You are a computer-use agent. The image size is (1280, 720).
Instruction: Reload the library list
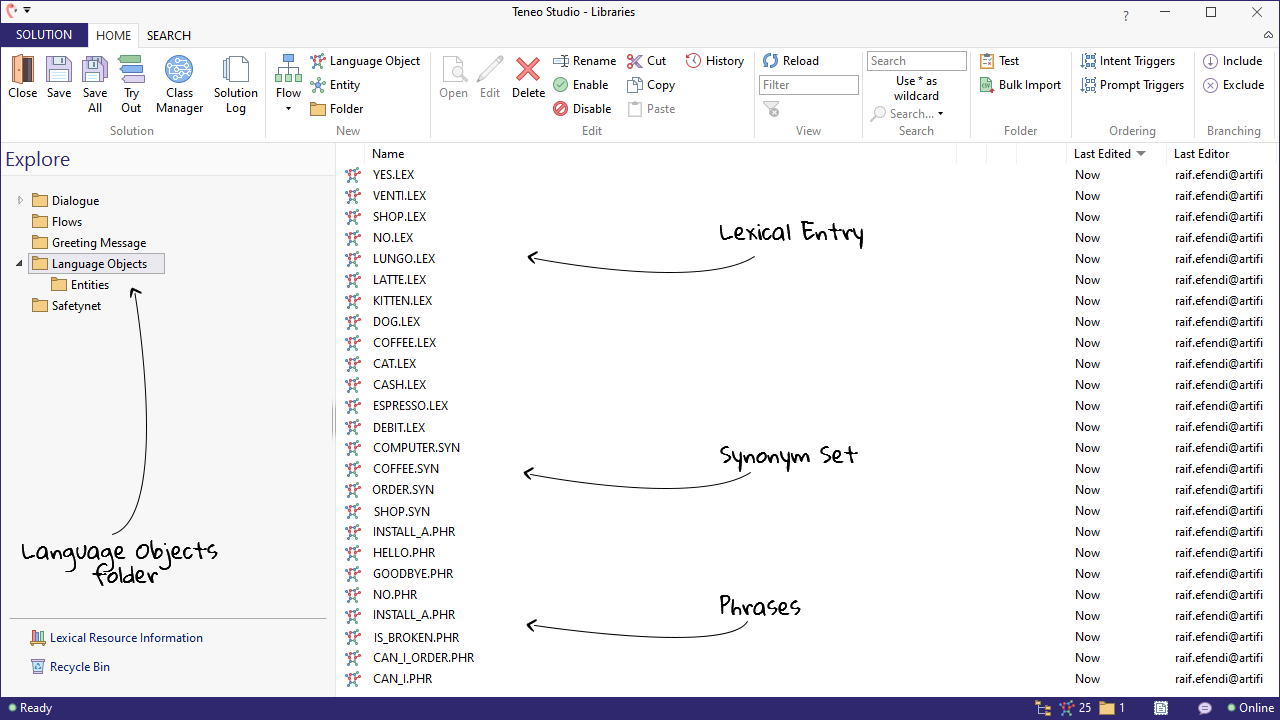(790, 61)
